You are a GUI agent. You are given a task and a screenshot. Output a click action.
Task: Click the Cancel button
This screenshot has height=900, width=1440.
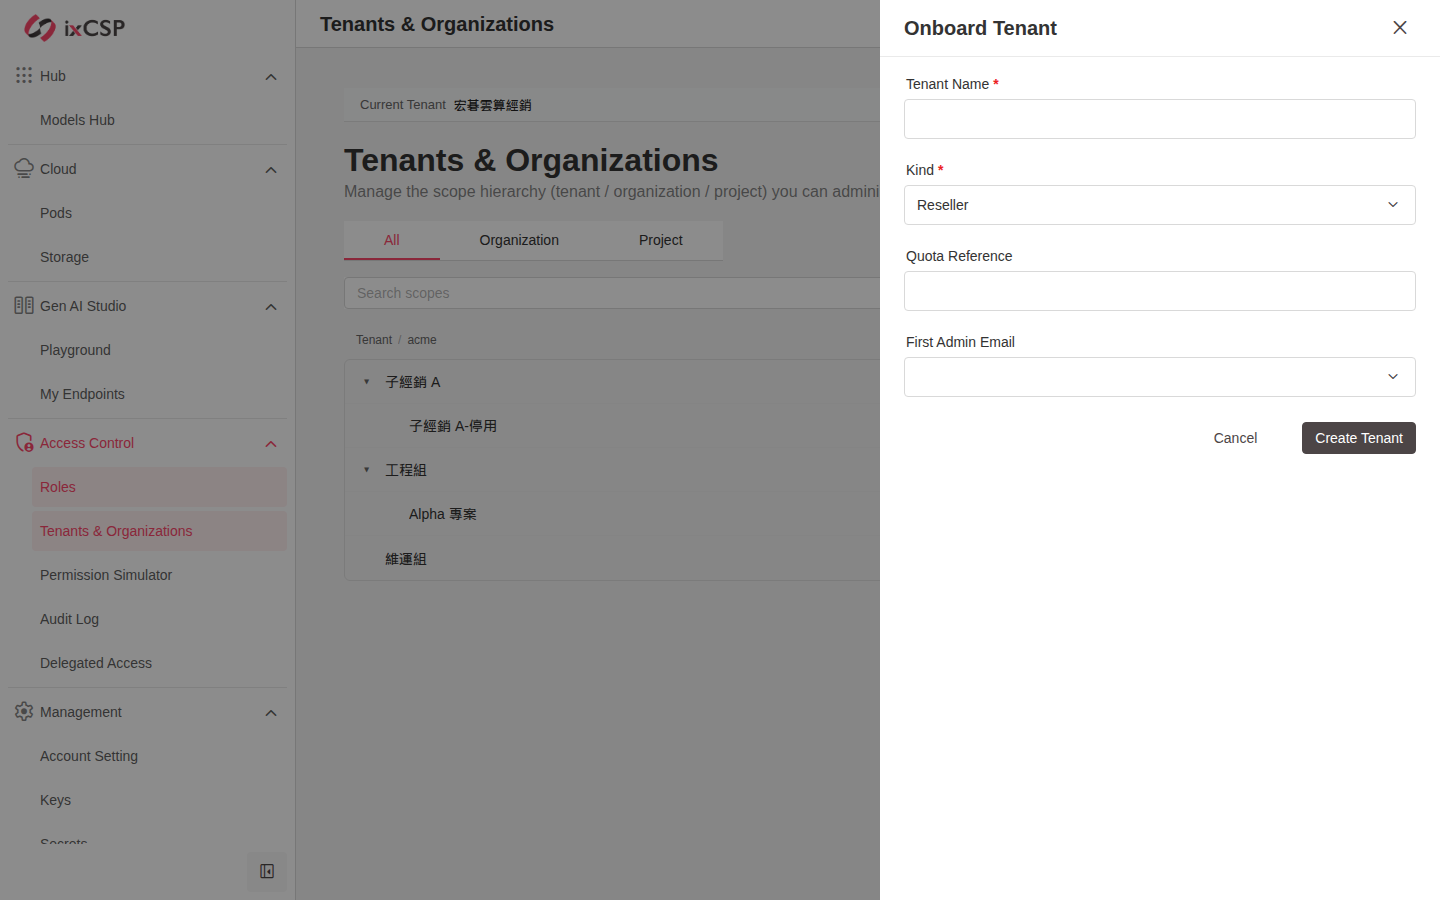pos(1235,438)
